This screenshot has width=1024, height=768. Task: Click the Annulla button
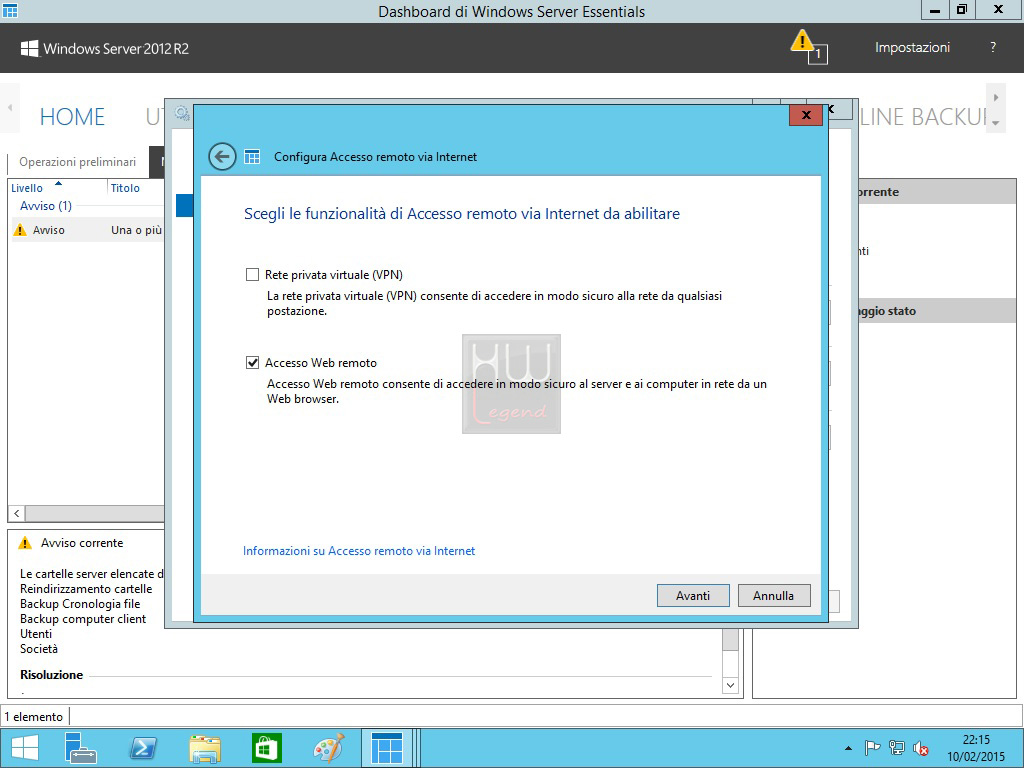[x=774, y=596]
